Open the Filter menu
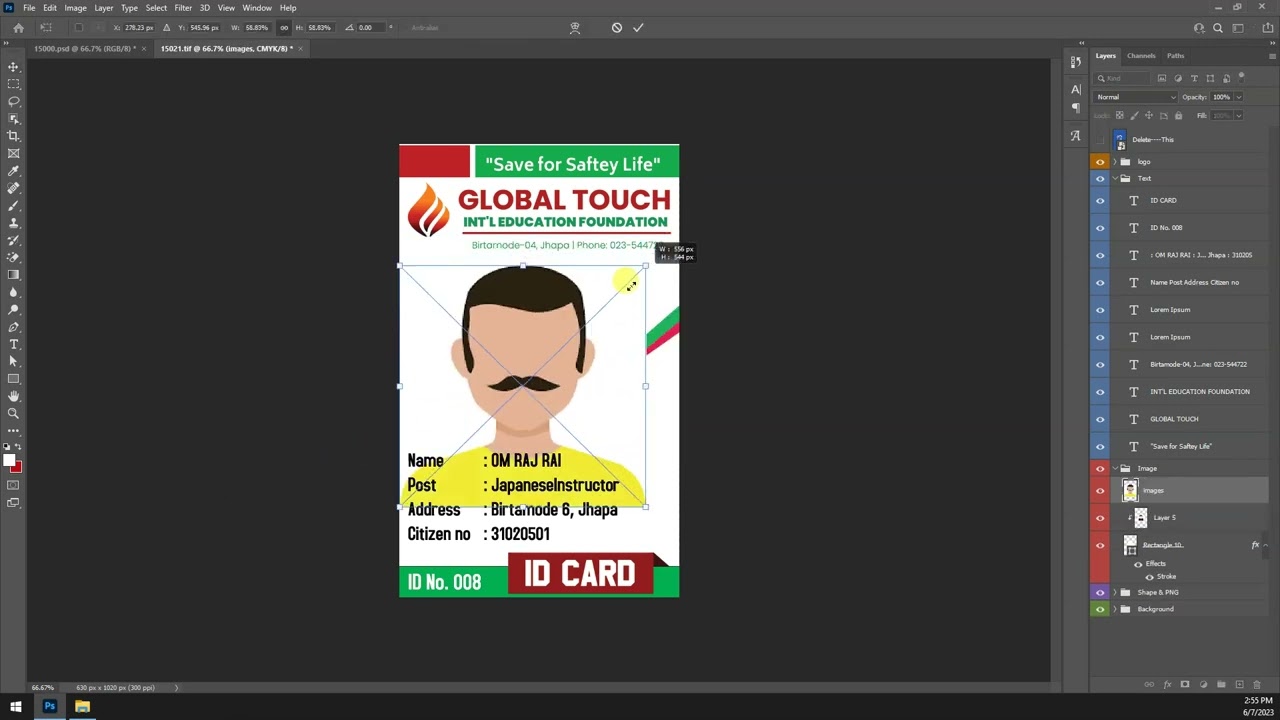Viewport: 1280px width, 720px height. (x=183, y=8)
